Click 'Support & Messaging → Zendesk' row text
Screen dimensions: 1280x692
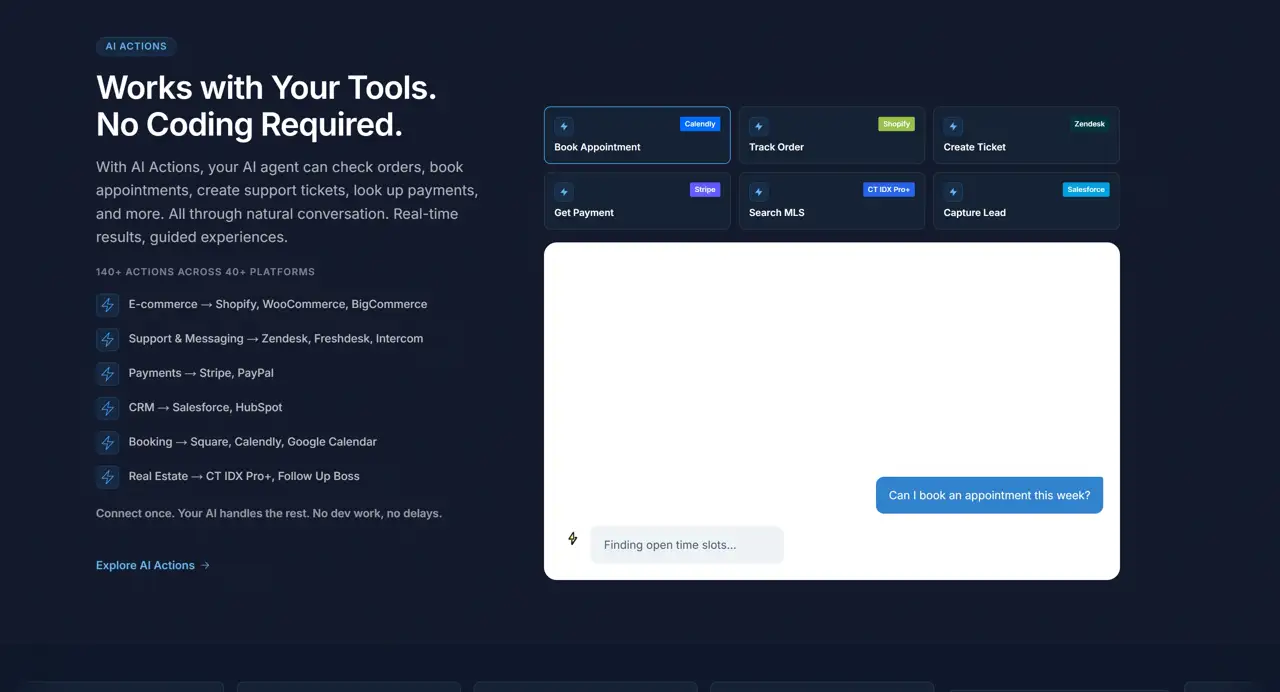click(276, 339)
